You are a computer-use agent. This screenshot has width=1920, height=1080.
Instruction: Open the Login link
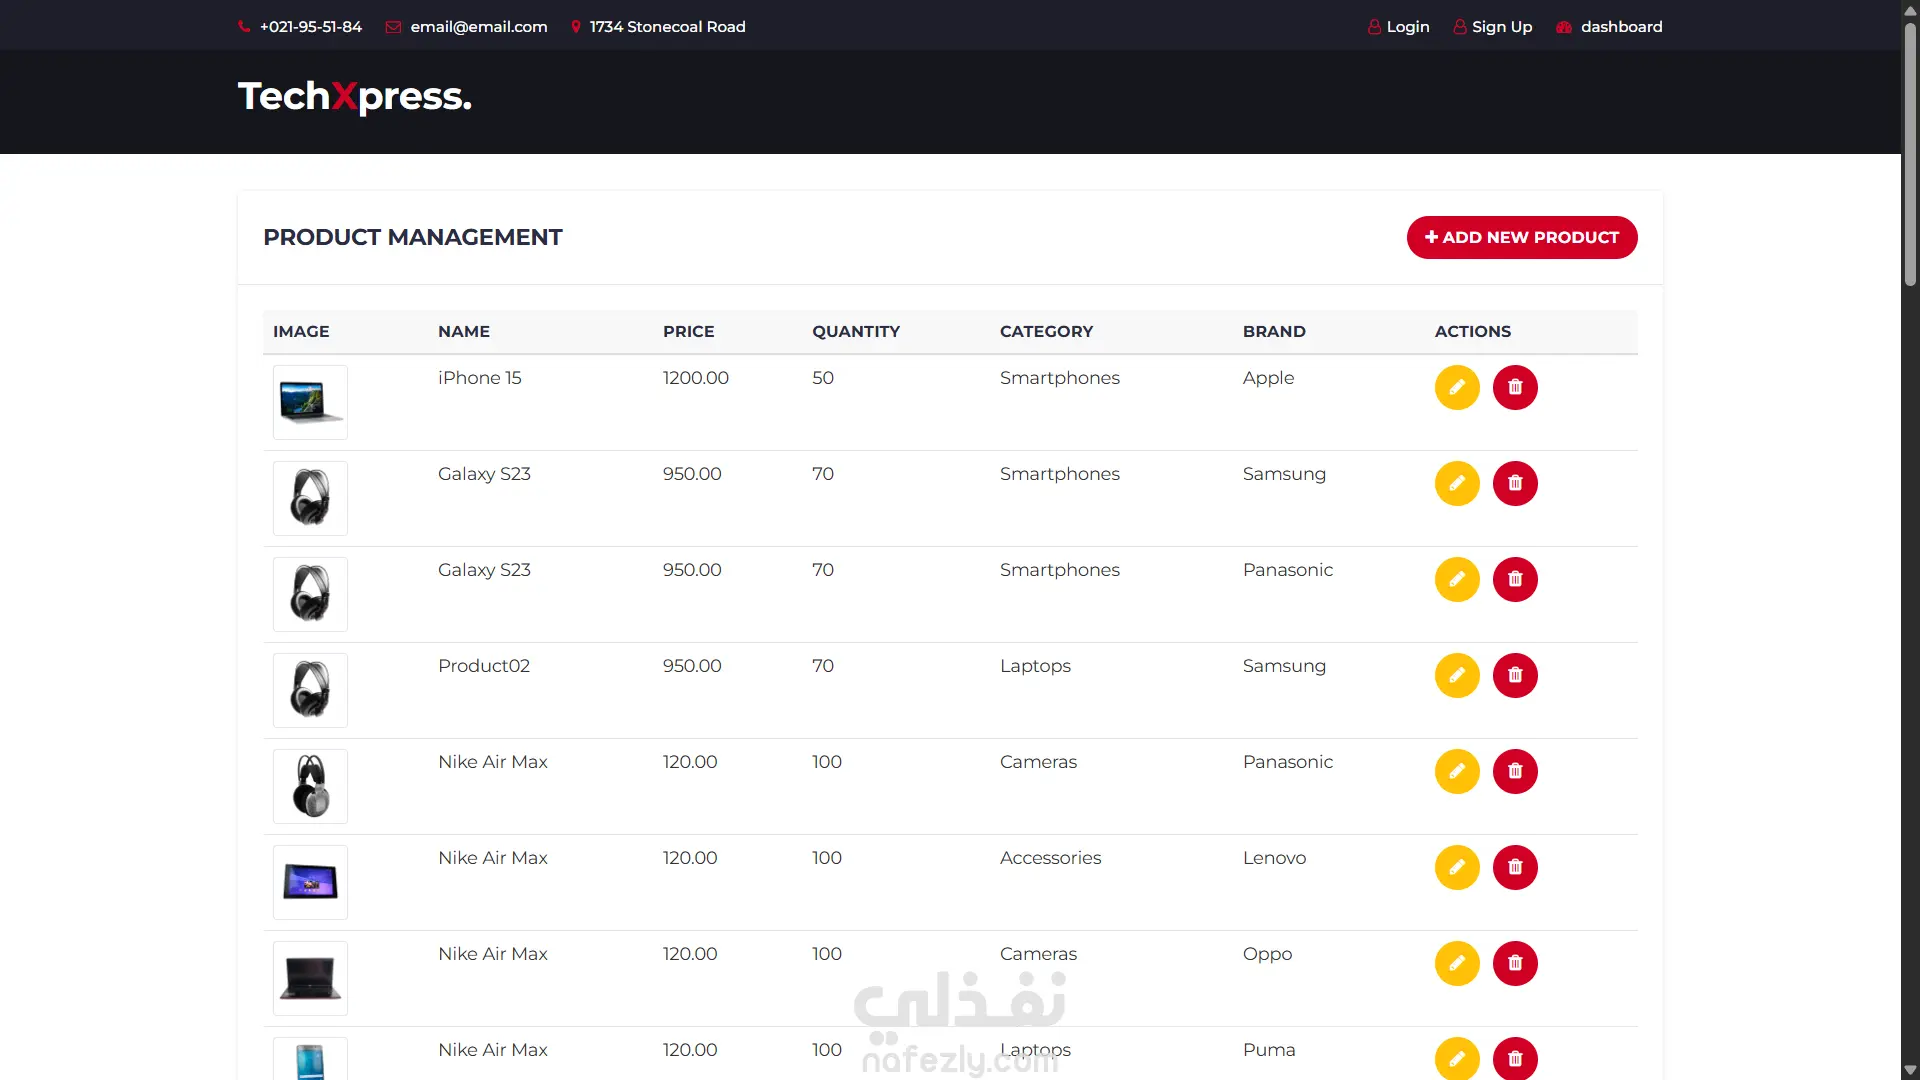[x=1399, y=27]
